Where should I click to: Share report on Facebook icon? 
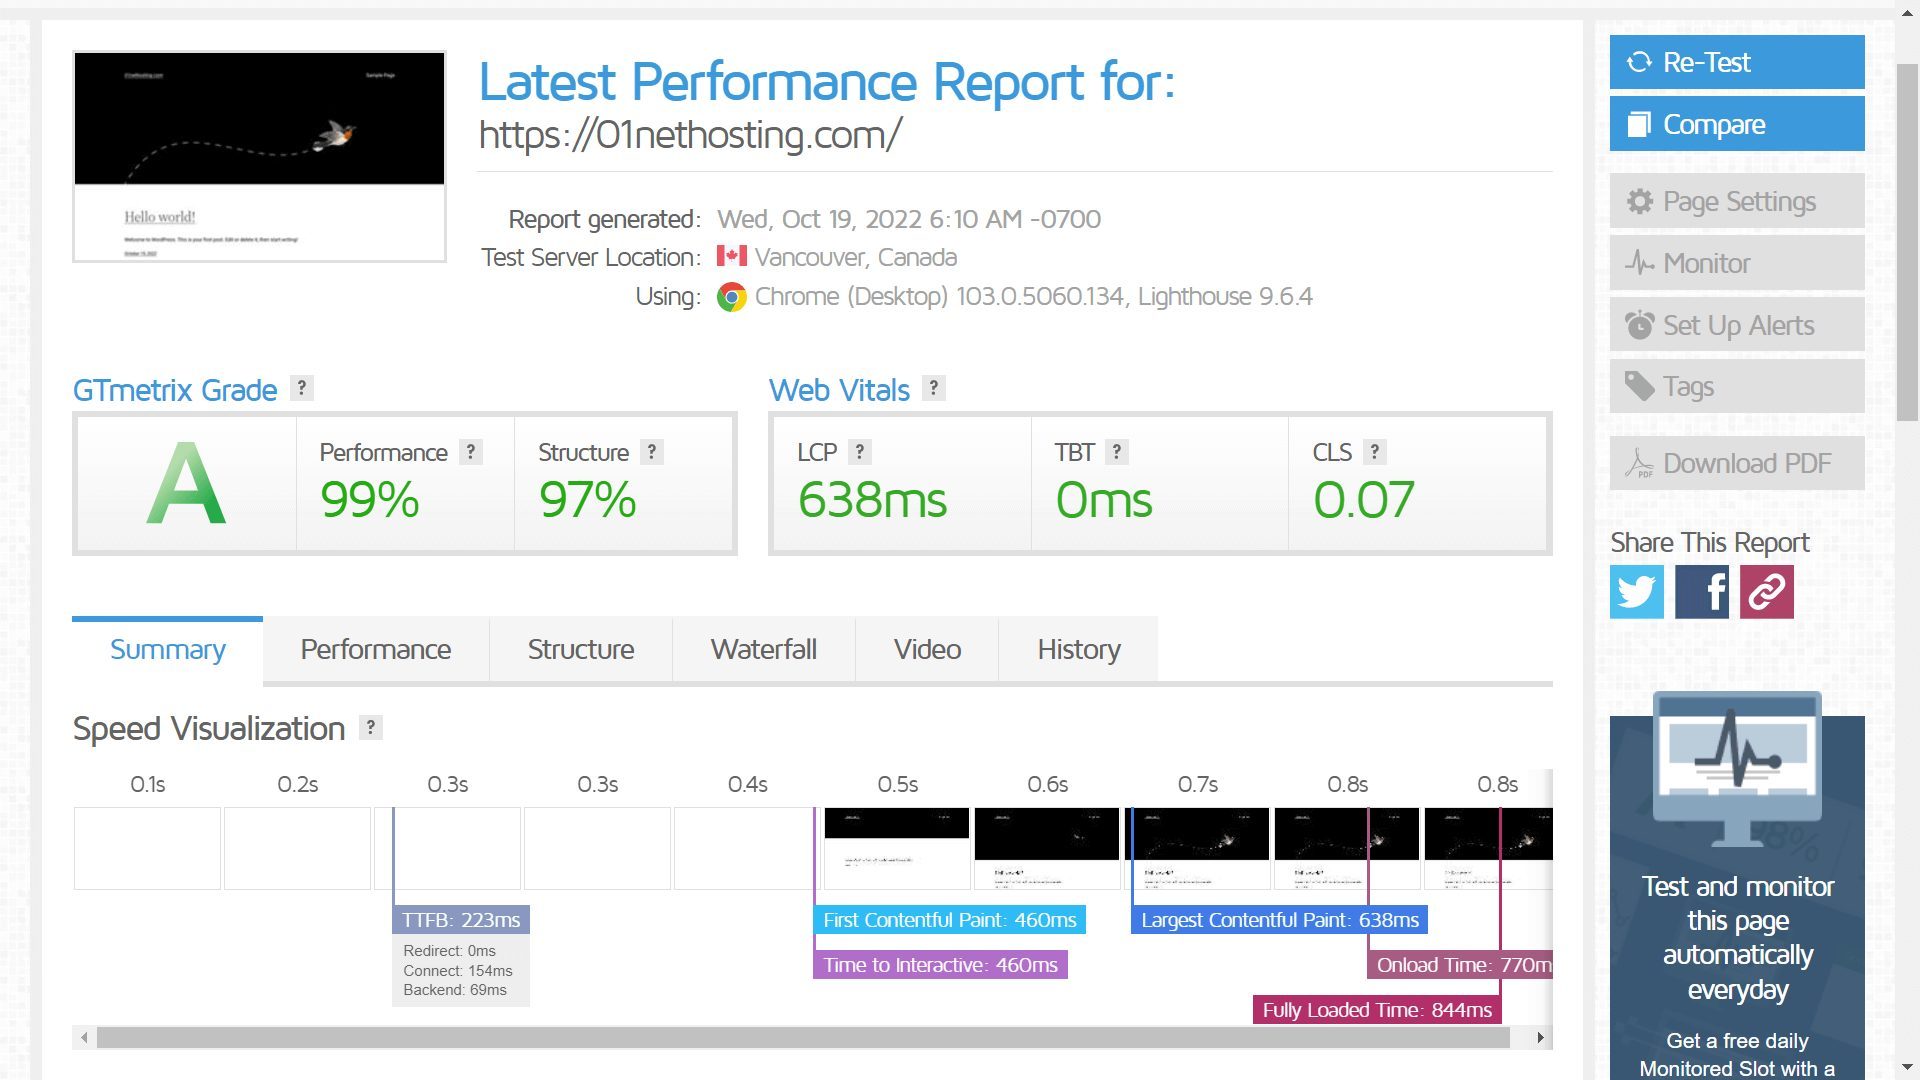point(1702,592)
